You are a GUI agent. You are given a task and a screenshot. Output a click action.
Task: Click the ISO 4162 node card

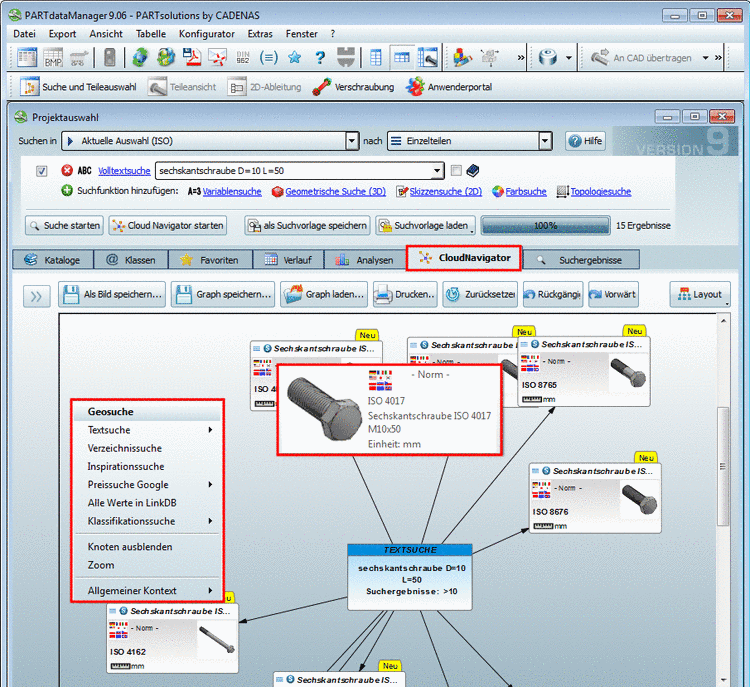[x=172, y=638]
